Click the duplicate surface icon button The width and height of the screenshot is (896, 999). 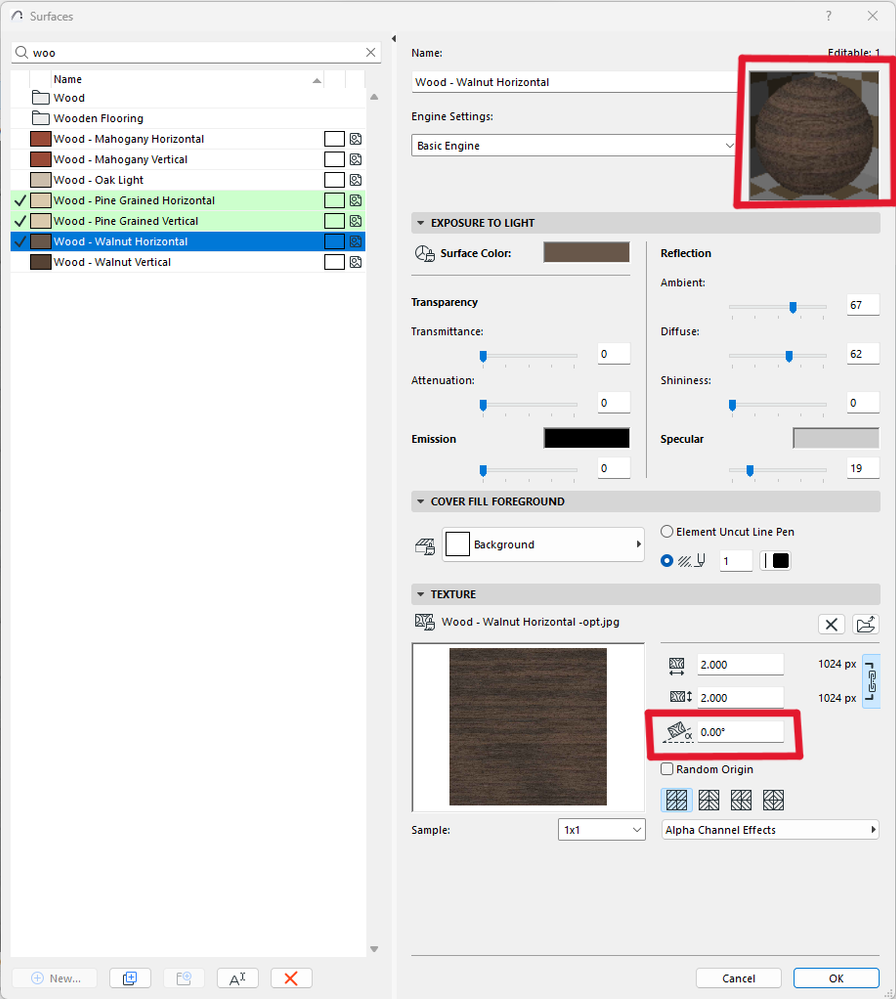130,978
